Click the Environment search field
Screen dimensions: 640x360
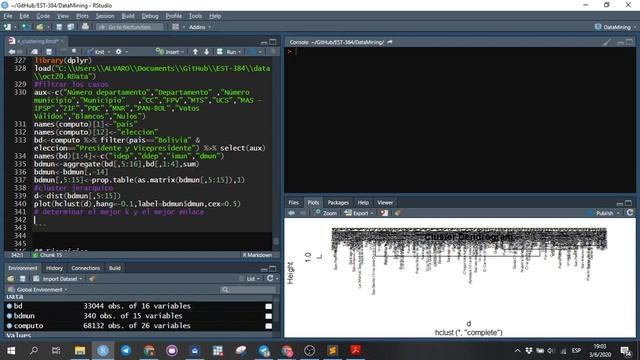pyautogui.click(x=248, y=289)
